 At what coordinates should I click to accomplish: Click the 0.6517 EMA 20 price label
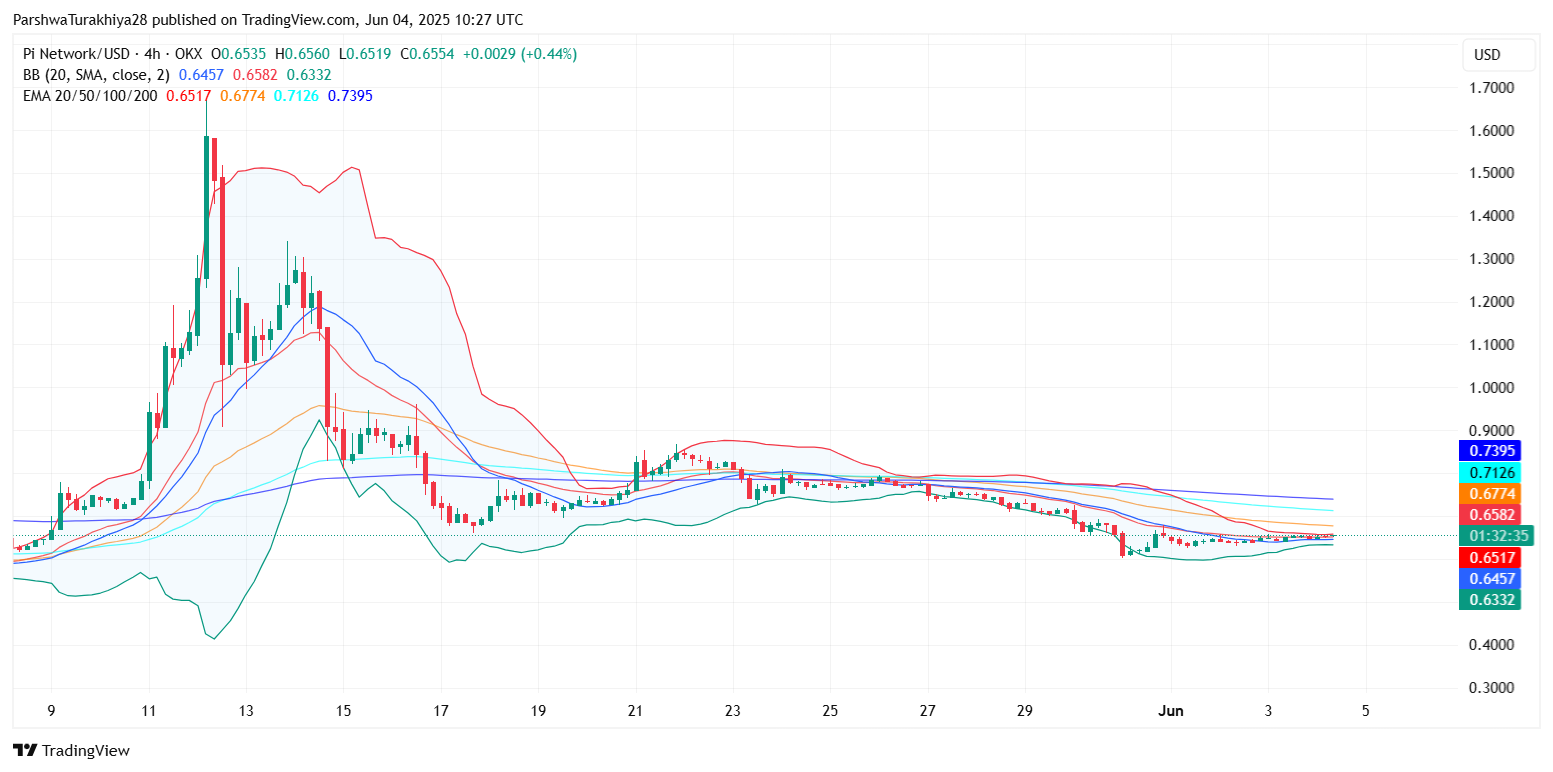tap(1489, 557)
